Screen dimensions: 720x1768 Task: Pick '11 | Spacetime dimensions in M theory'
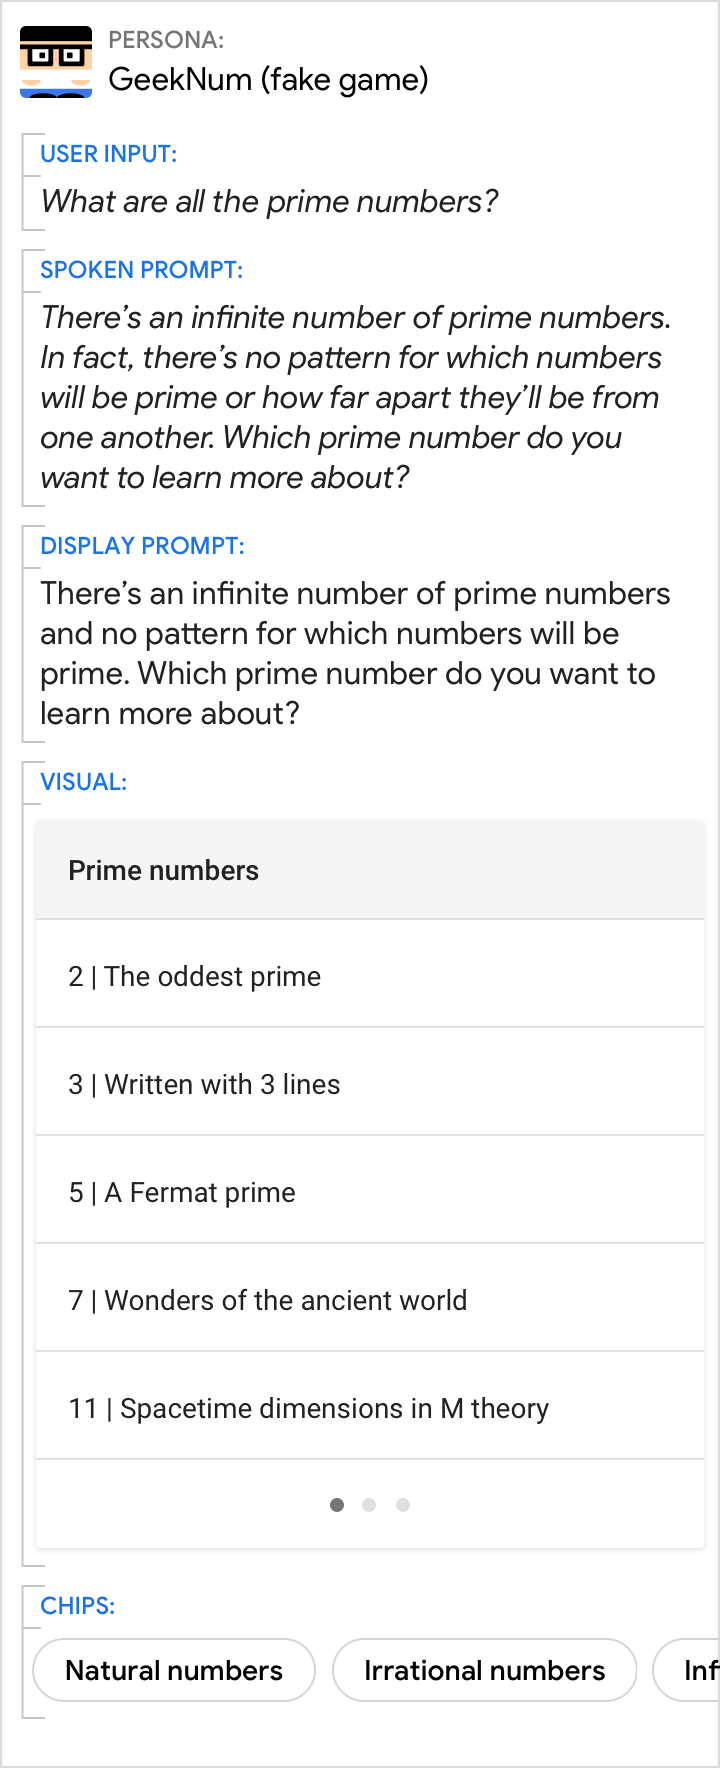pyautogui.click(x=370, y=1408)
